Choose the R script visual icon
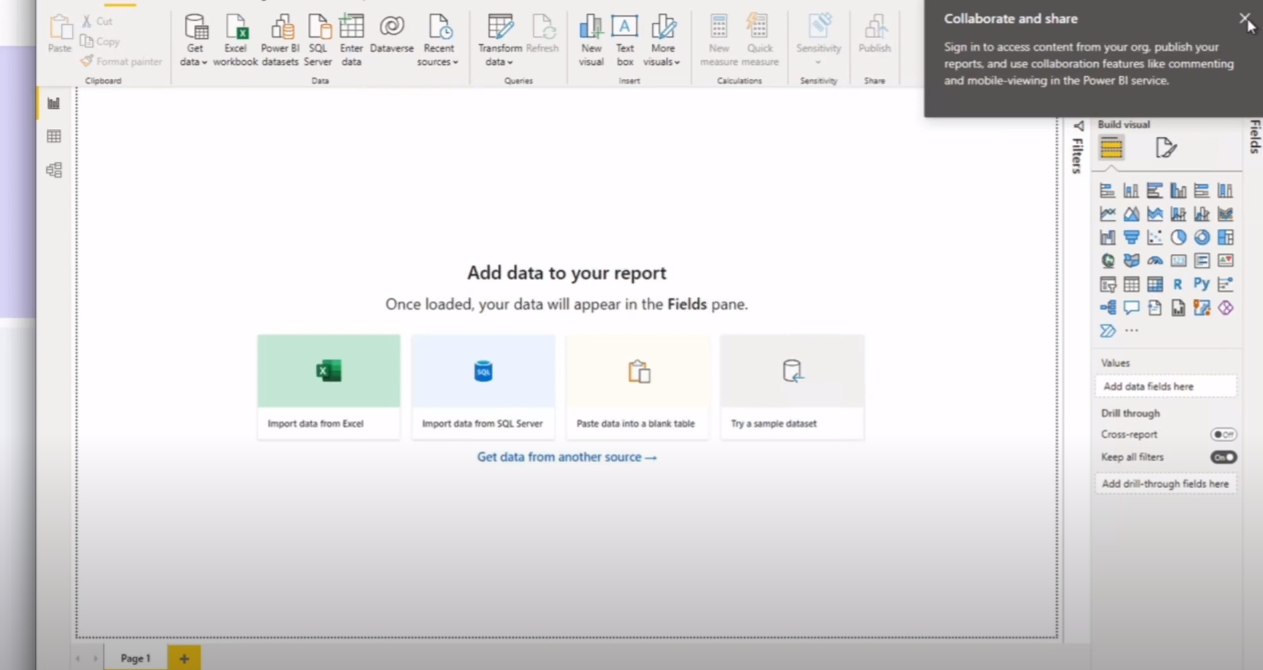This screenshot has width=1263, height=670. click(x=1178, y=284)
